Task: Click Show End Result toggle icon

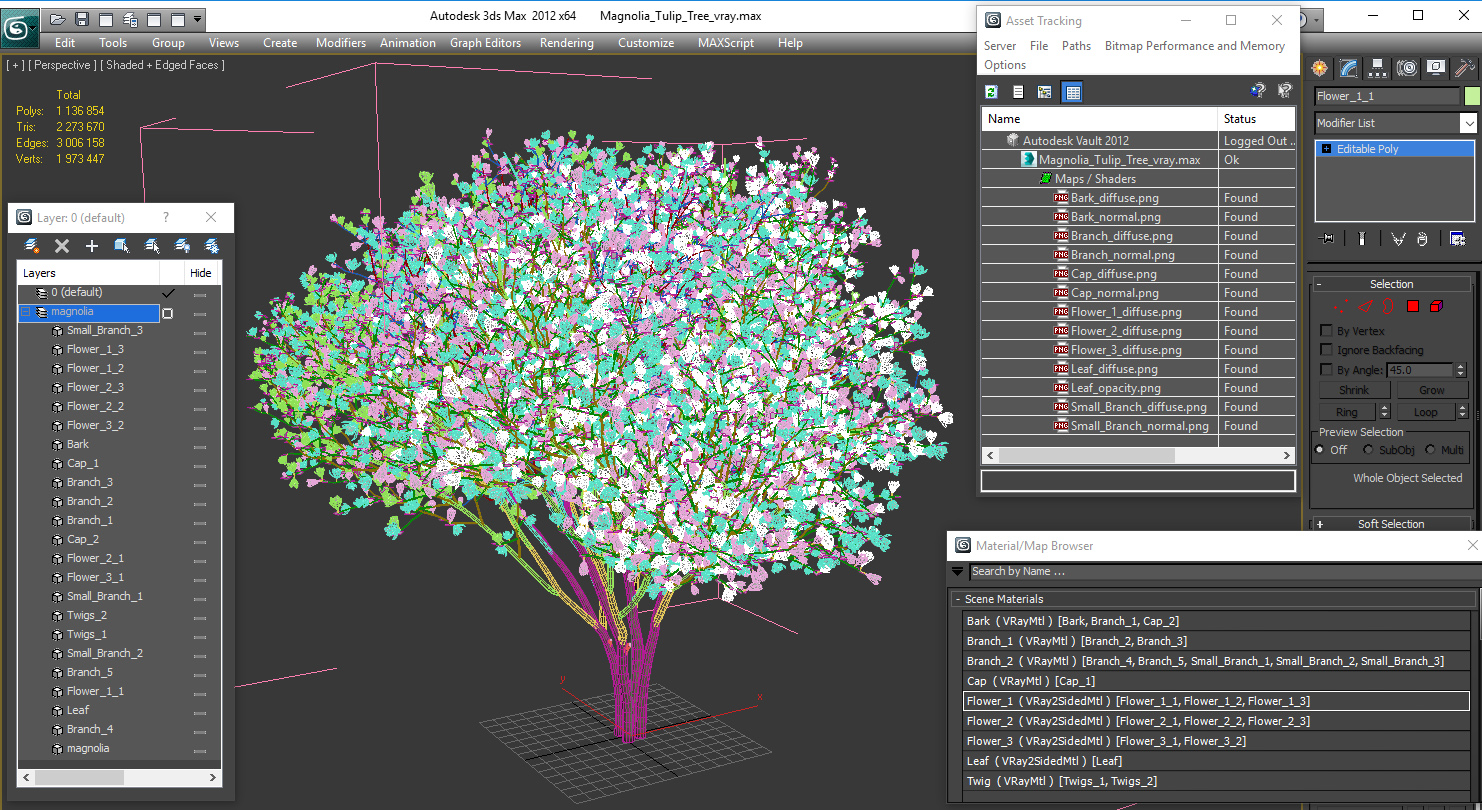Action: coord(1361,238)
